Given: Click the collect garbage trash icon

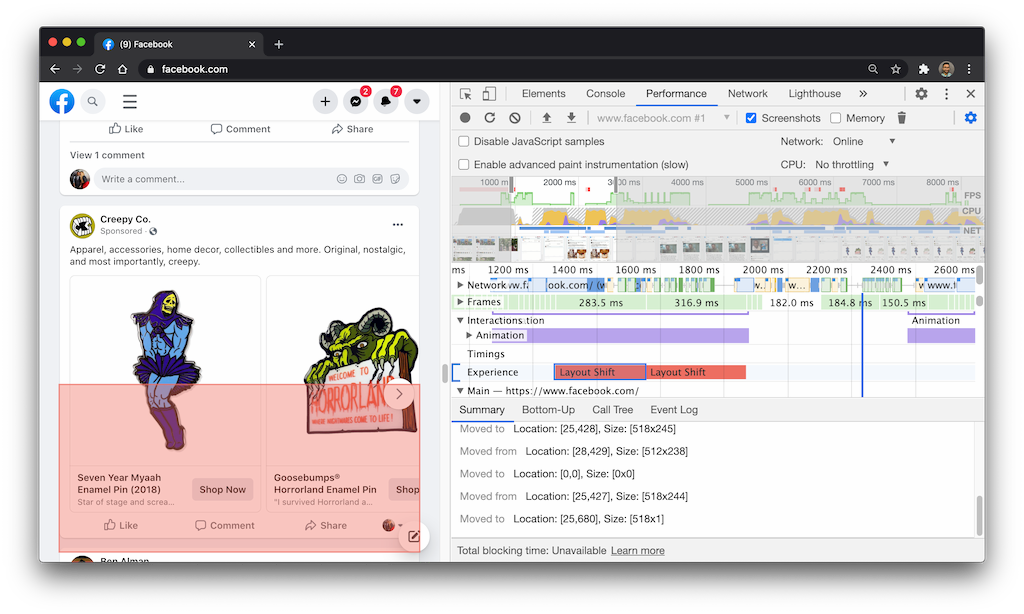Looking at the screenshot, I should [901, 118].
